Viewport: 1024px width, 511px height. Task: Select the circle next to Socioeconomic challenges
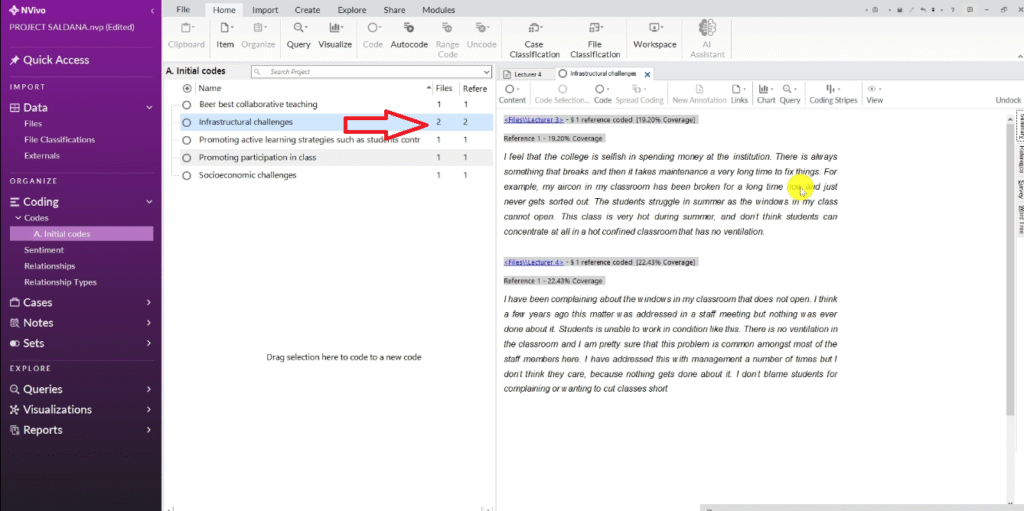pos(187,175)
